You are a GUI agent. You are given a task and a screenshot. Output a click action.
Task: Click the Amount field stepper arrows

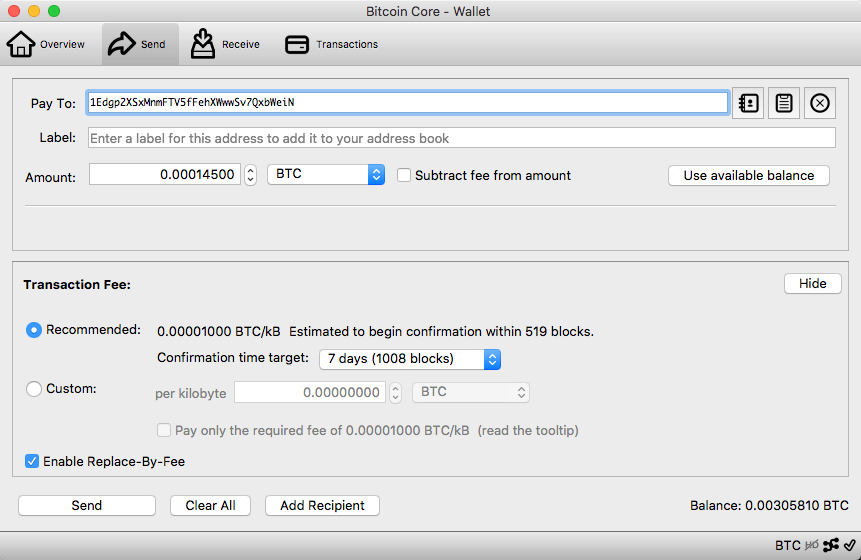pyautogui.click(x=250, y=175)
